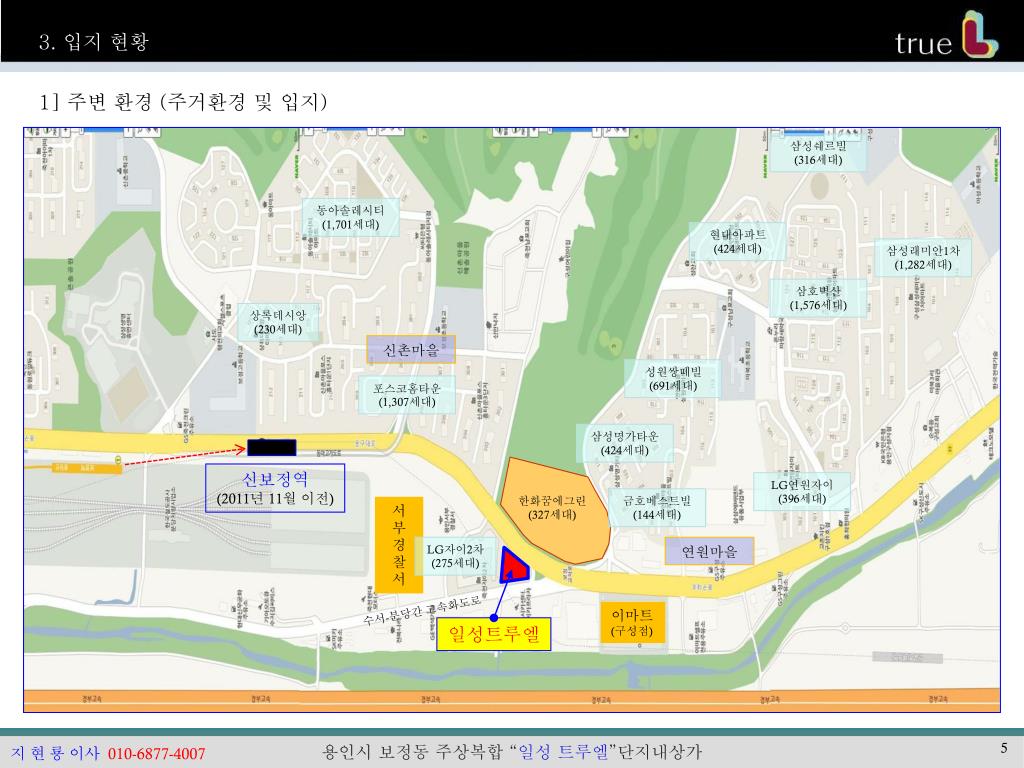Click the orange 서부경찰서 label

398,545
